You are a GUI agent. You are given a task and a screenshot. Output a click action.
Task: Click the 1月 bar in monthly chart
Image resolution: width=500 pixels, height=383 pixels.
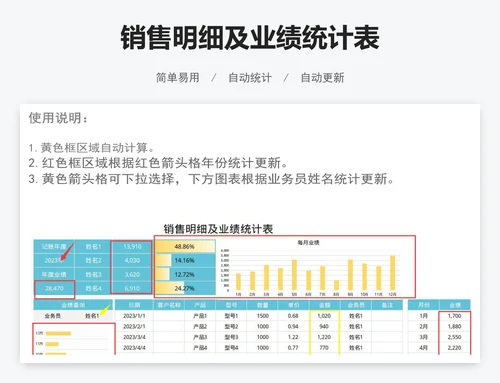click(x=238, y=282)
